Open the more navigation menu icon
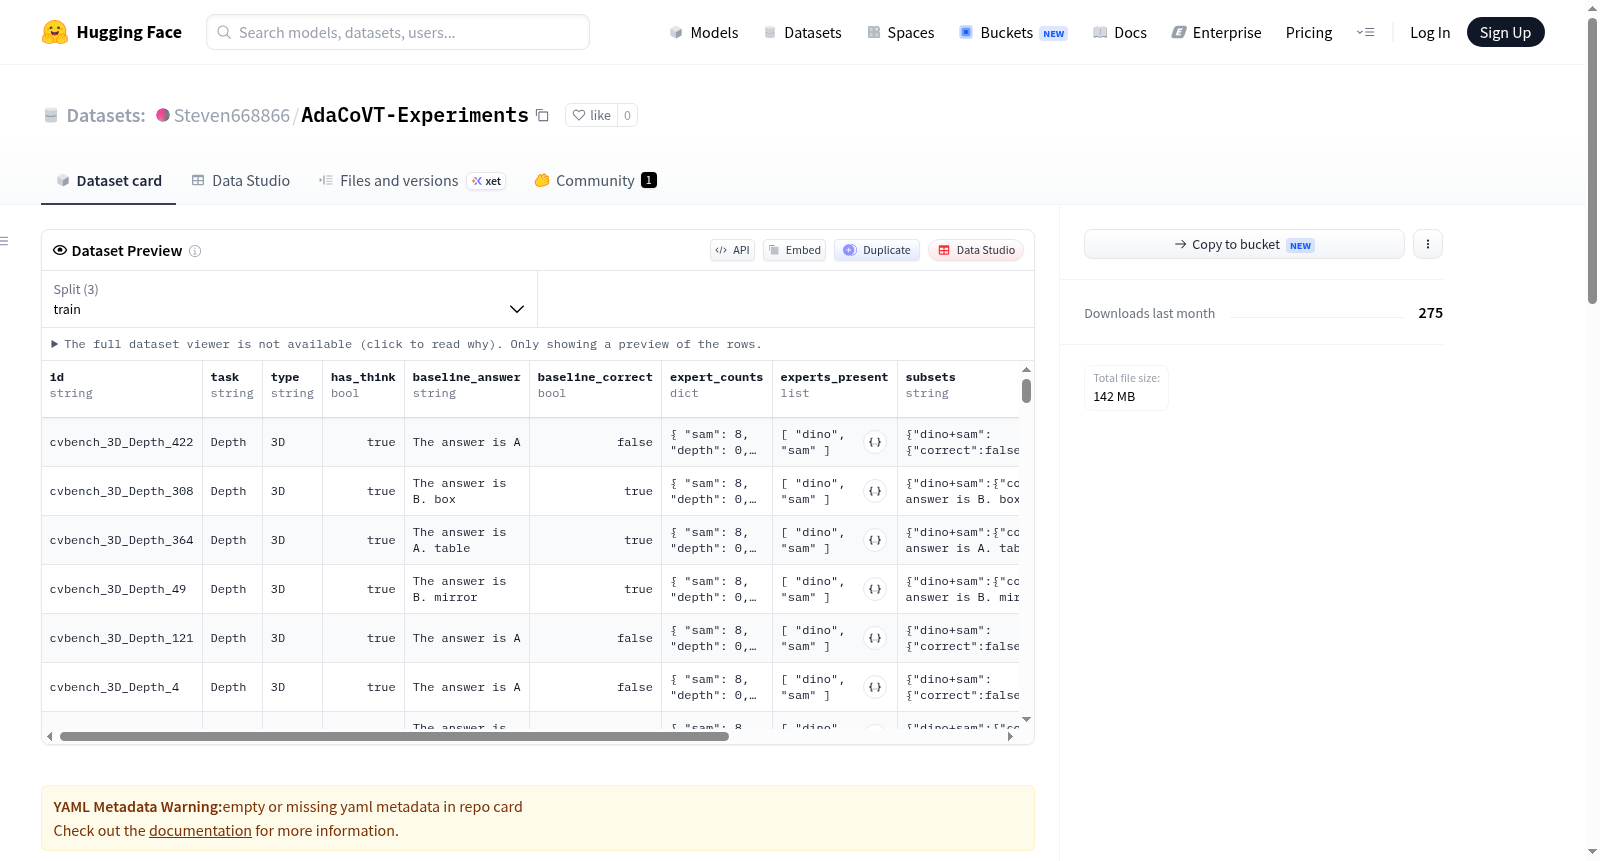This screenshot has height=861, width=1600. point(1365,32)
